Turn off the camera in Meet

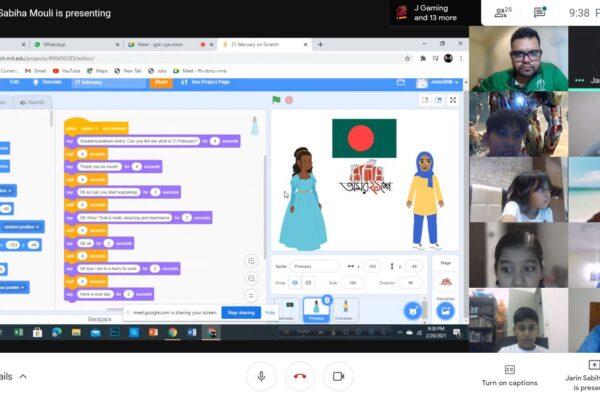pos(337,376)
